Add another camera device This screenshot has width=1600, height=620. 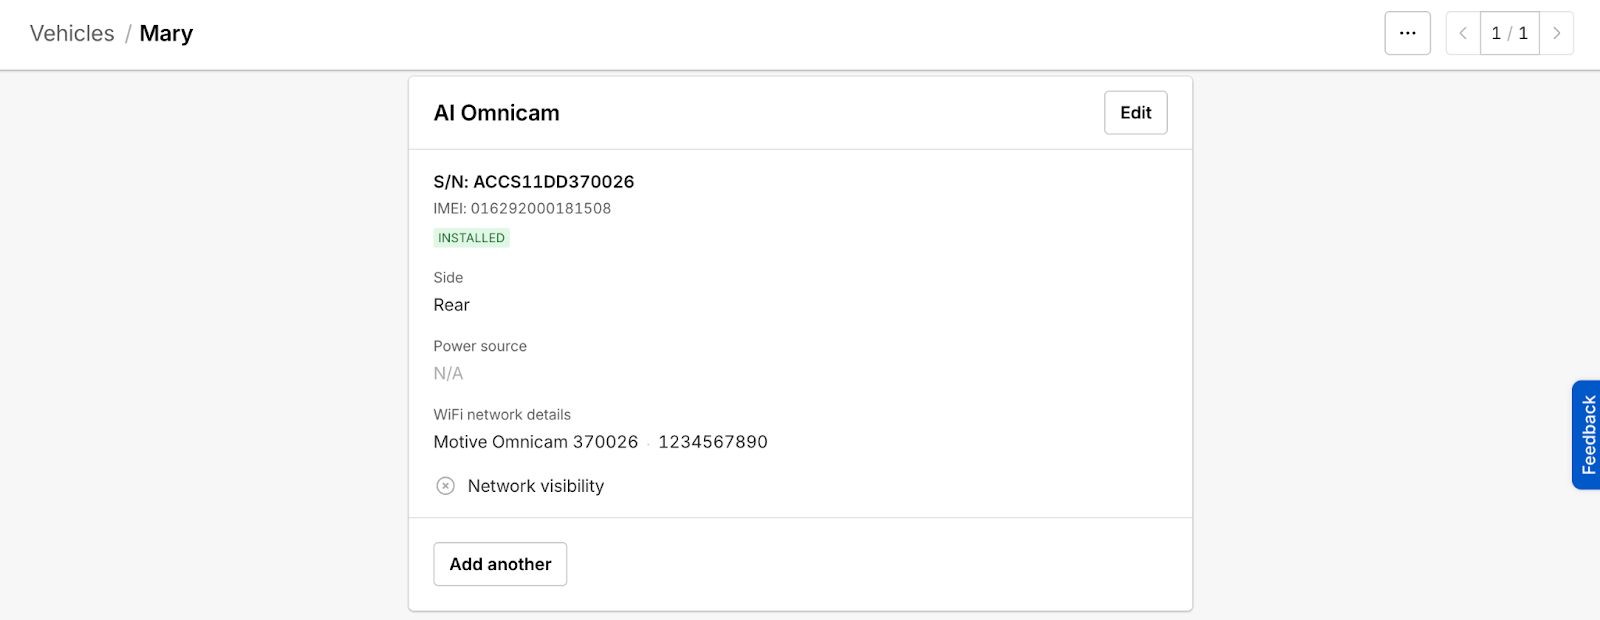500,564
